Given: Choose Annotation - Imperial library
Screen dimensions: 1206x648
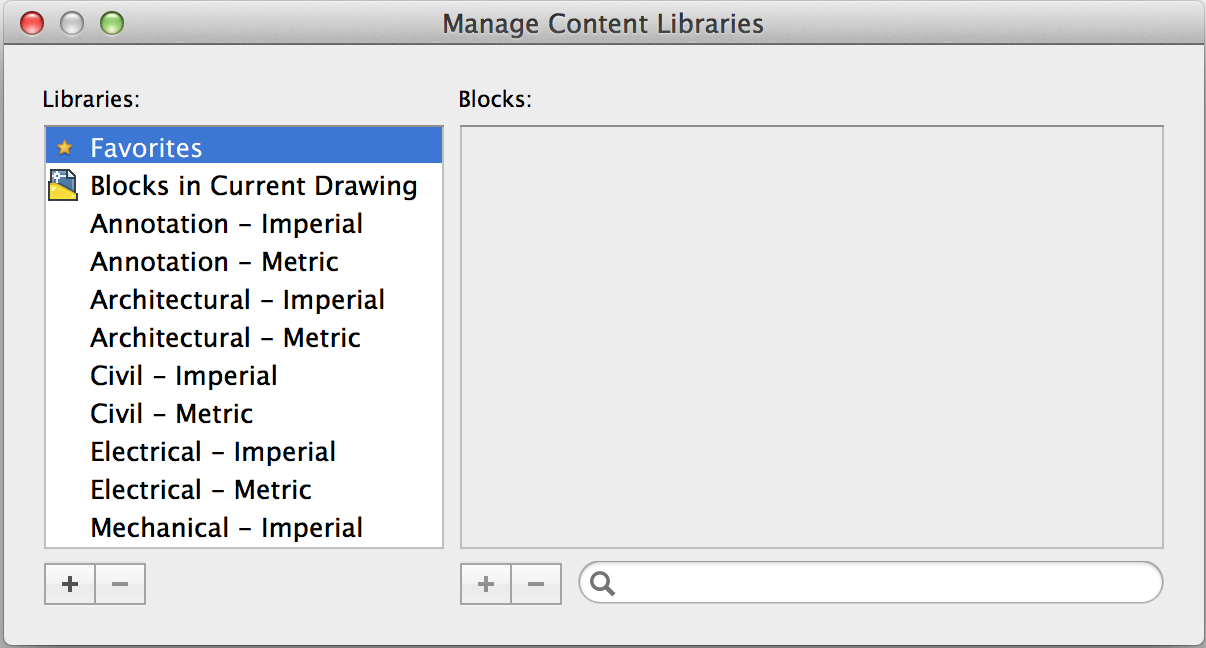Looking at the screenshot, I should [x=226, y=224].
